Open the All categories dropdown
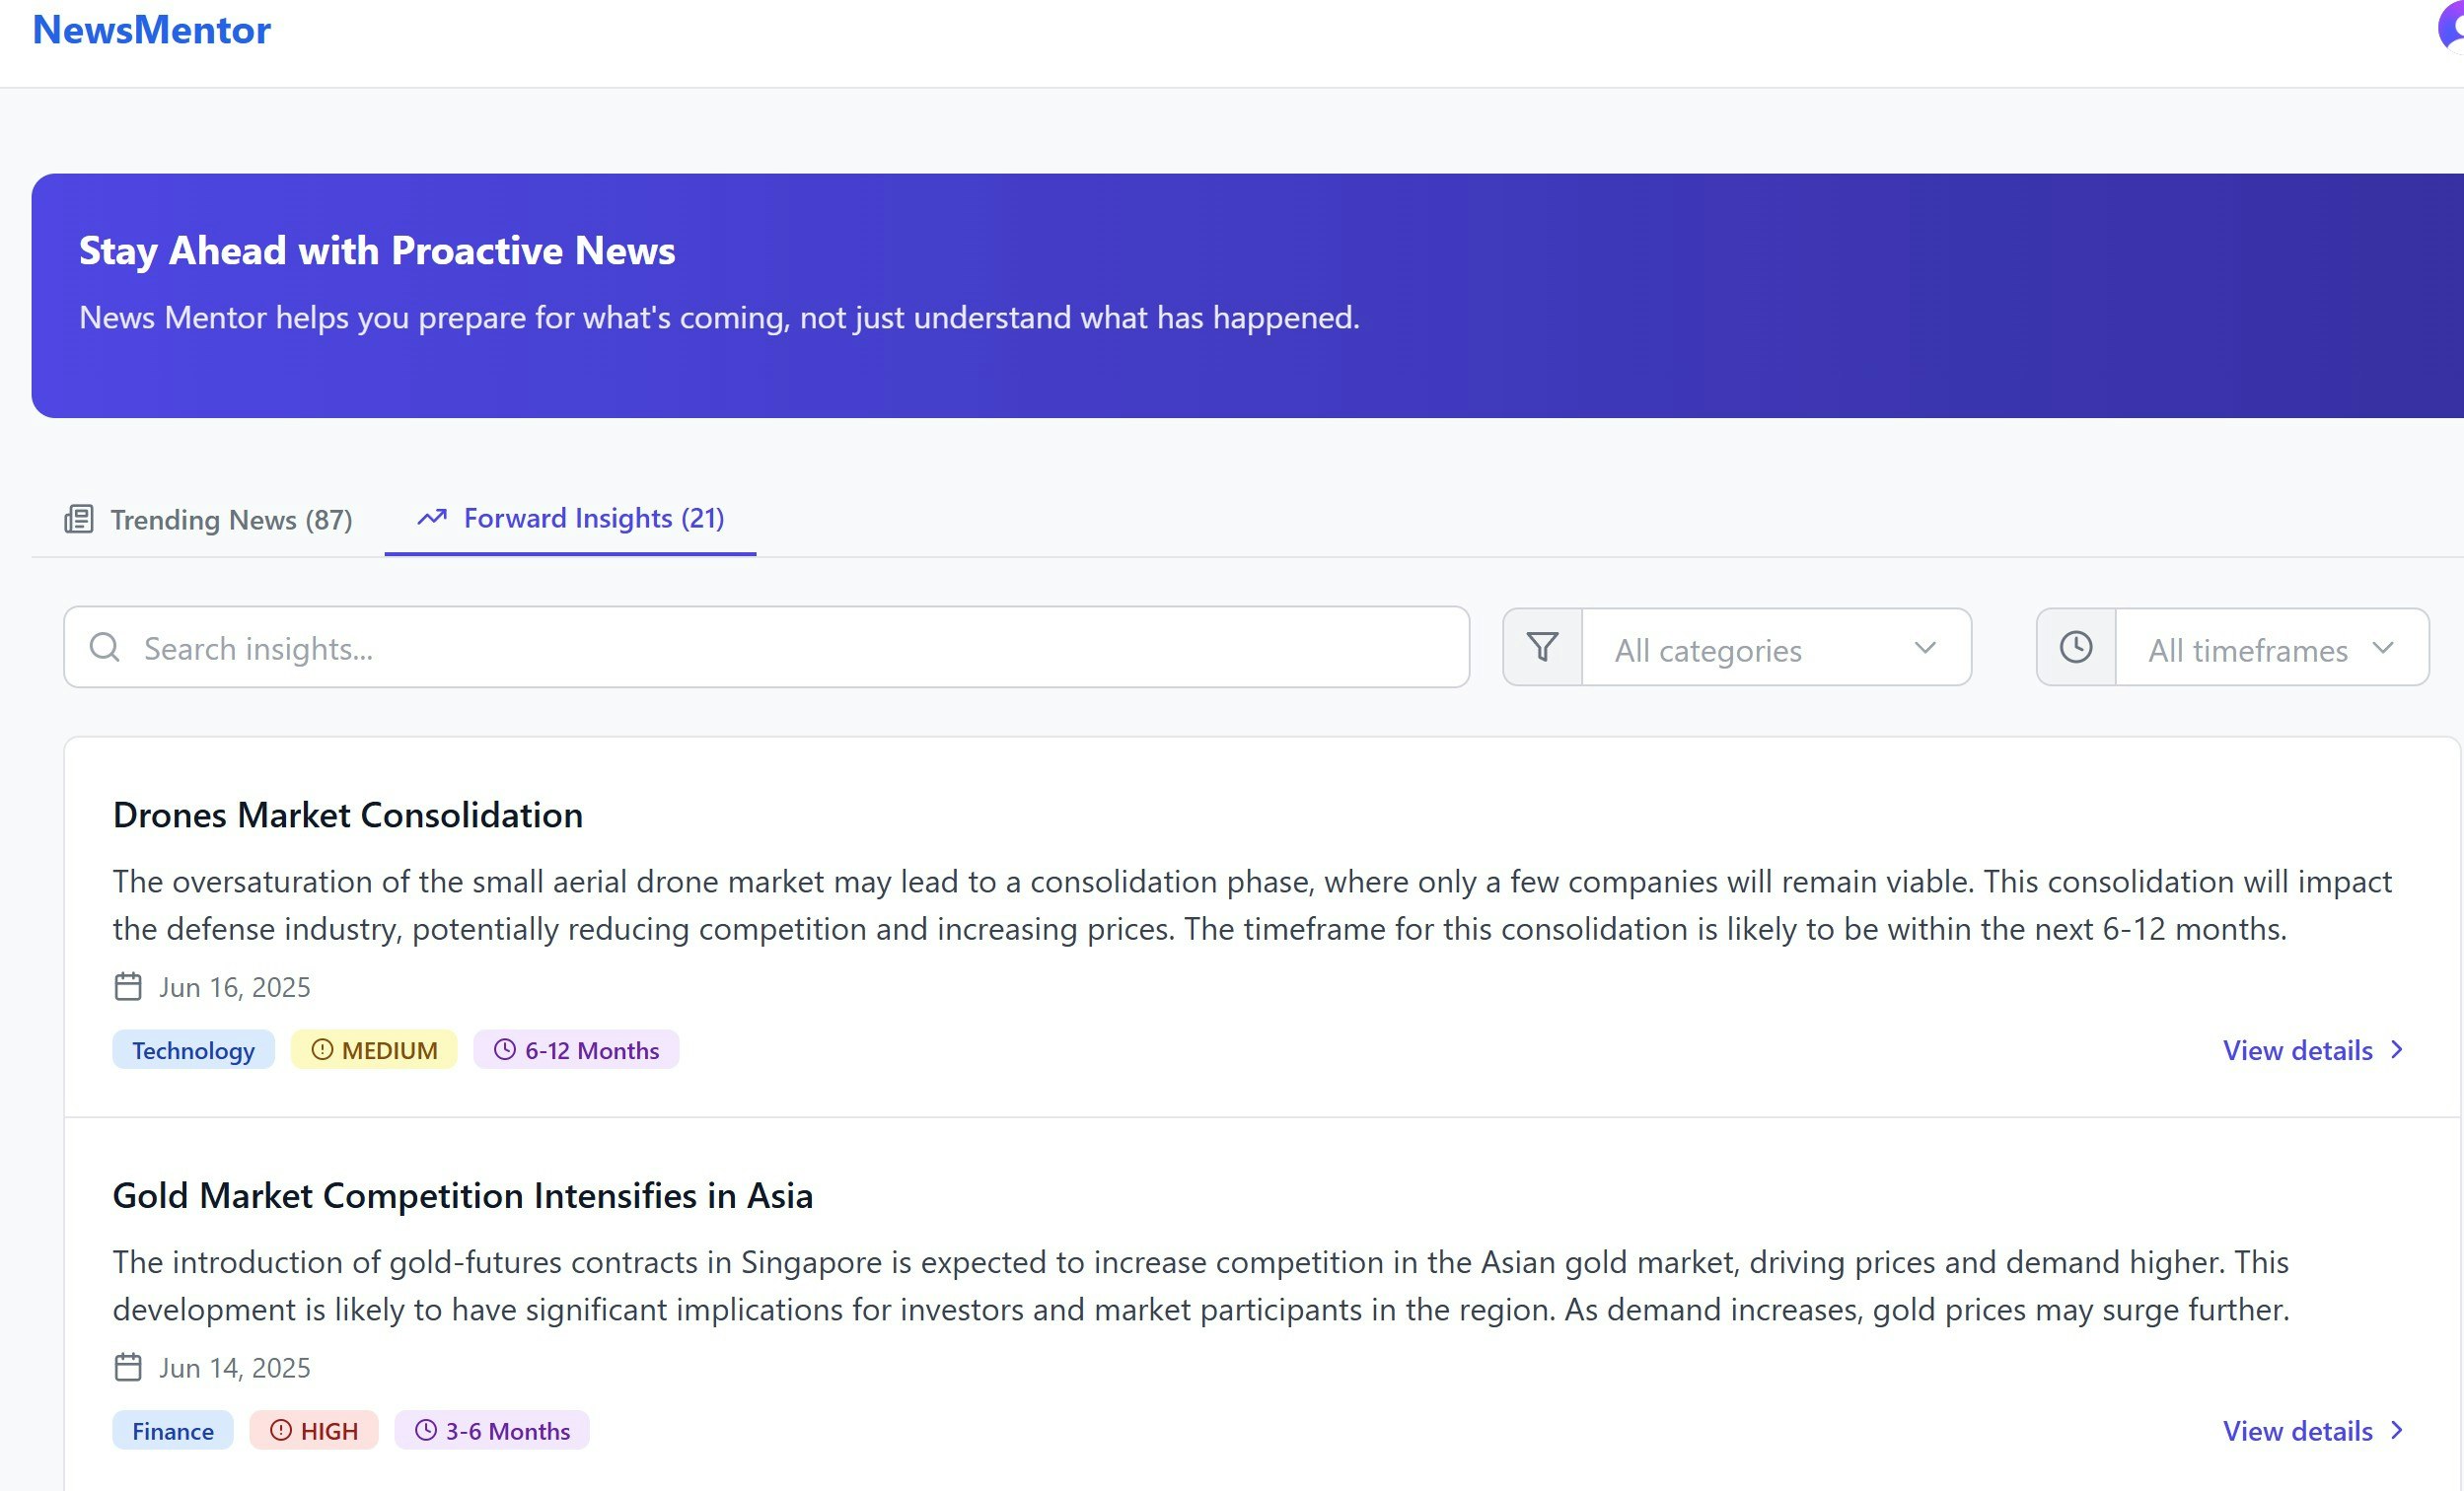 click(x=1775, y=648)
